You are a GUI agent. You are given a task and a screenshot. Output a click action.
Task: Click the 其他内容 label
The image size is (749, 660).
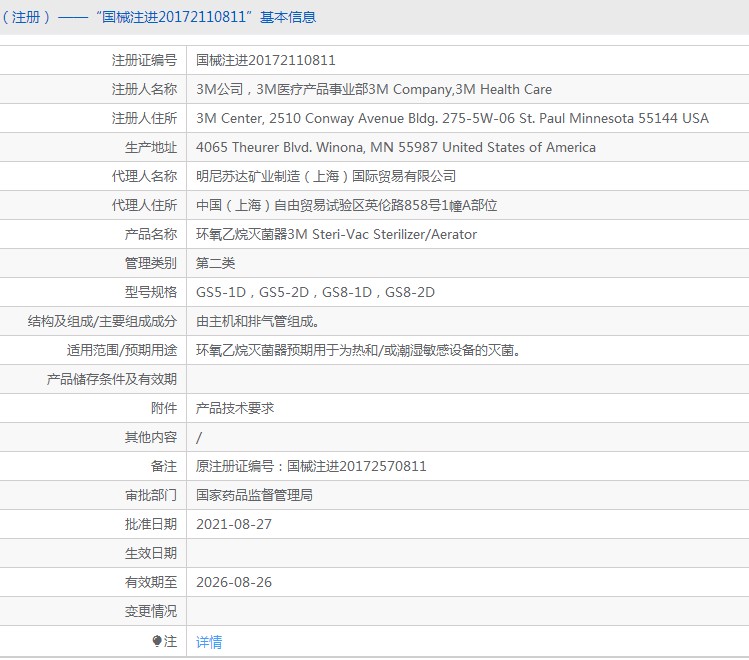(151, 437)
